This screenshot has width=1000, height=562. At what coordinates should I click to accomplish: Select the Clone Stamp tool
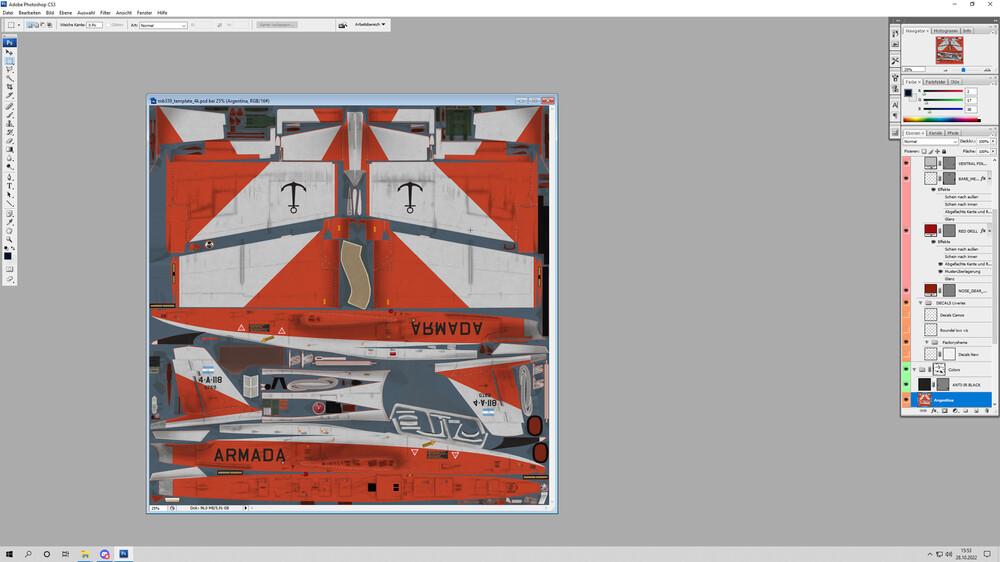point(9,124)
